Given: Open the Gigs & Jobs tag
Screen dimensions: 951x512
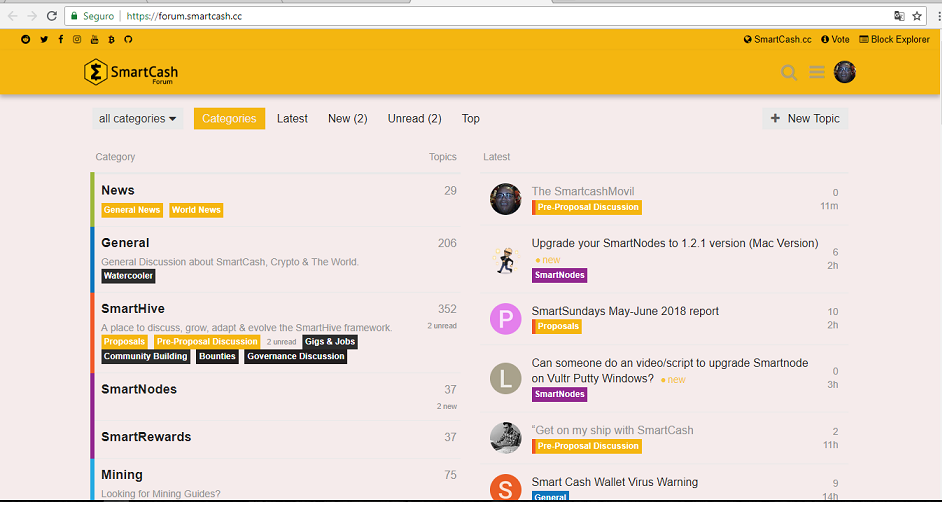Looking at the screenshot, I should (330, 342).
